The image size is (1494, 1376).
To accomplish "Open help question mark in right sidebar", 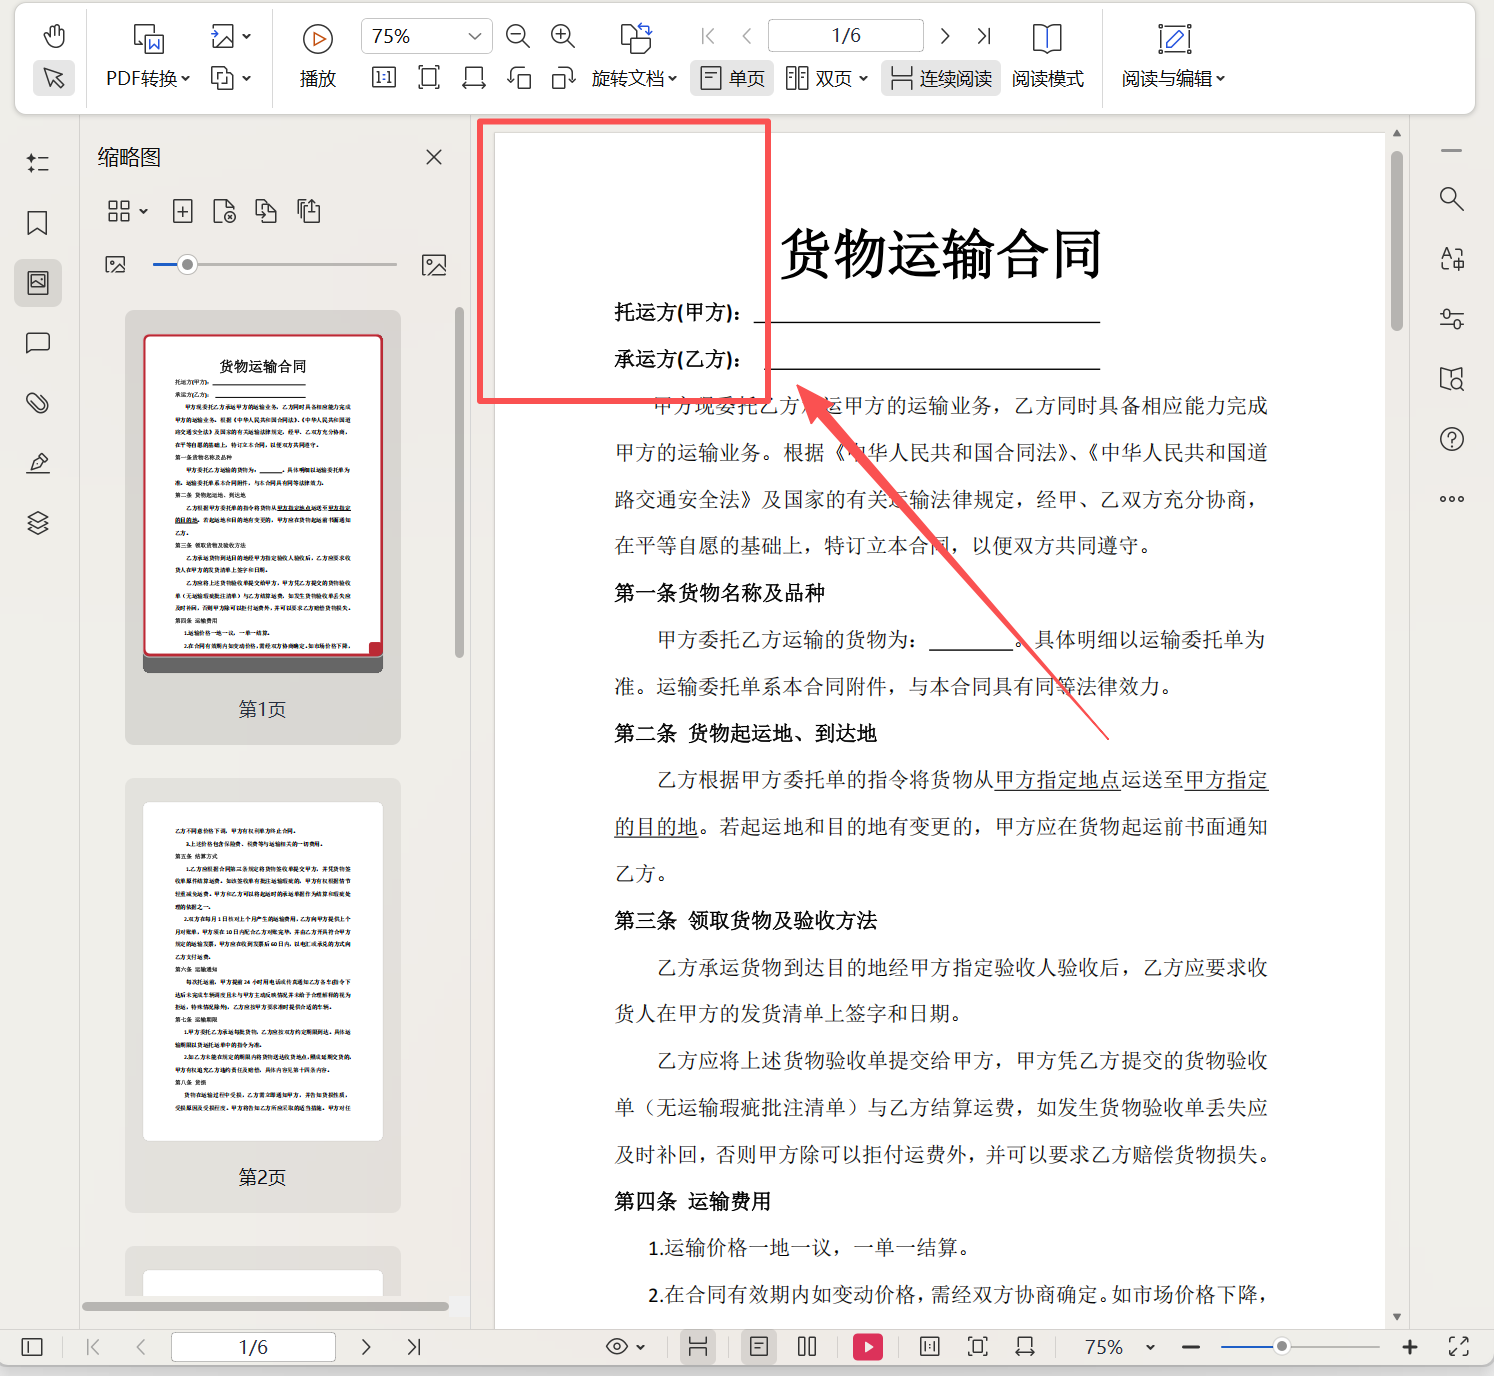I will point(1452,439).
